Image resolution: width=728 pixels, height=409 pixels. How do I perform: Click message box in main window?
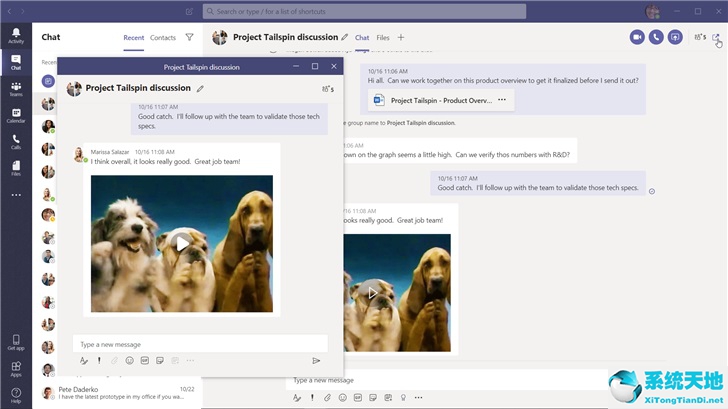coord(447,380)
